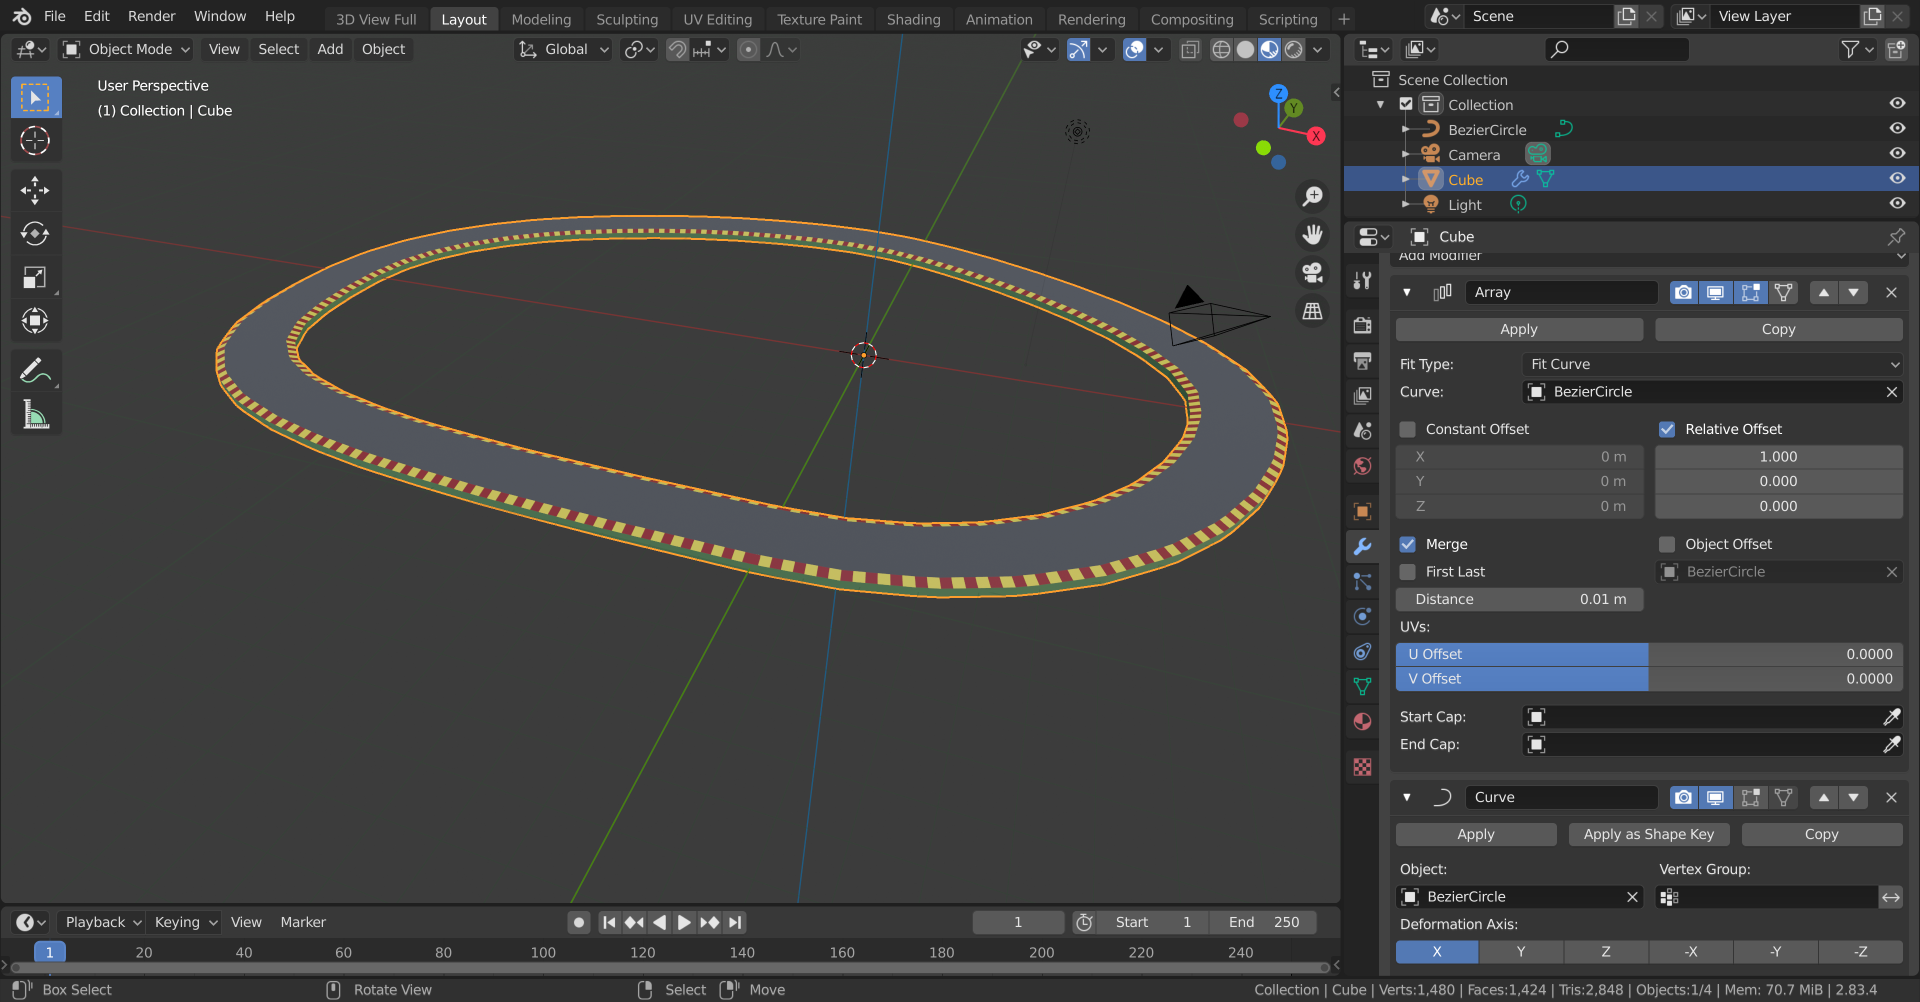Remove the Curve modifier with X
This screenshot has height=1002, width=1920.
pyautogui.click(x=1891, y=797)
